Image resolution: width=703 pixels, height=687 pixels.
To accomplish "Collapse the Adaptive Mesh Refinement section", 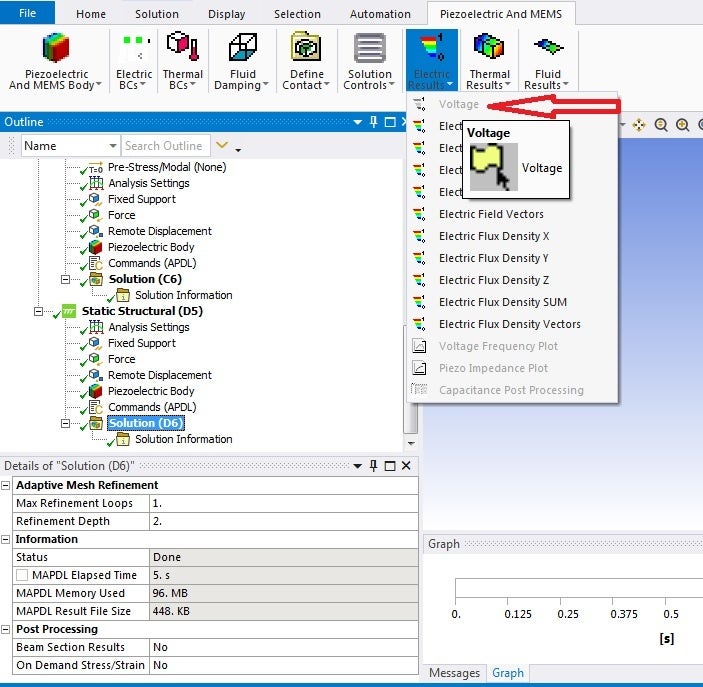I will click(x=7, y=485).
